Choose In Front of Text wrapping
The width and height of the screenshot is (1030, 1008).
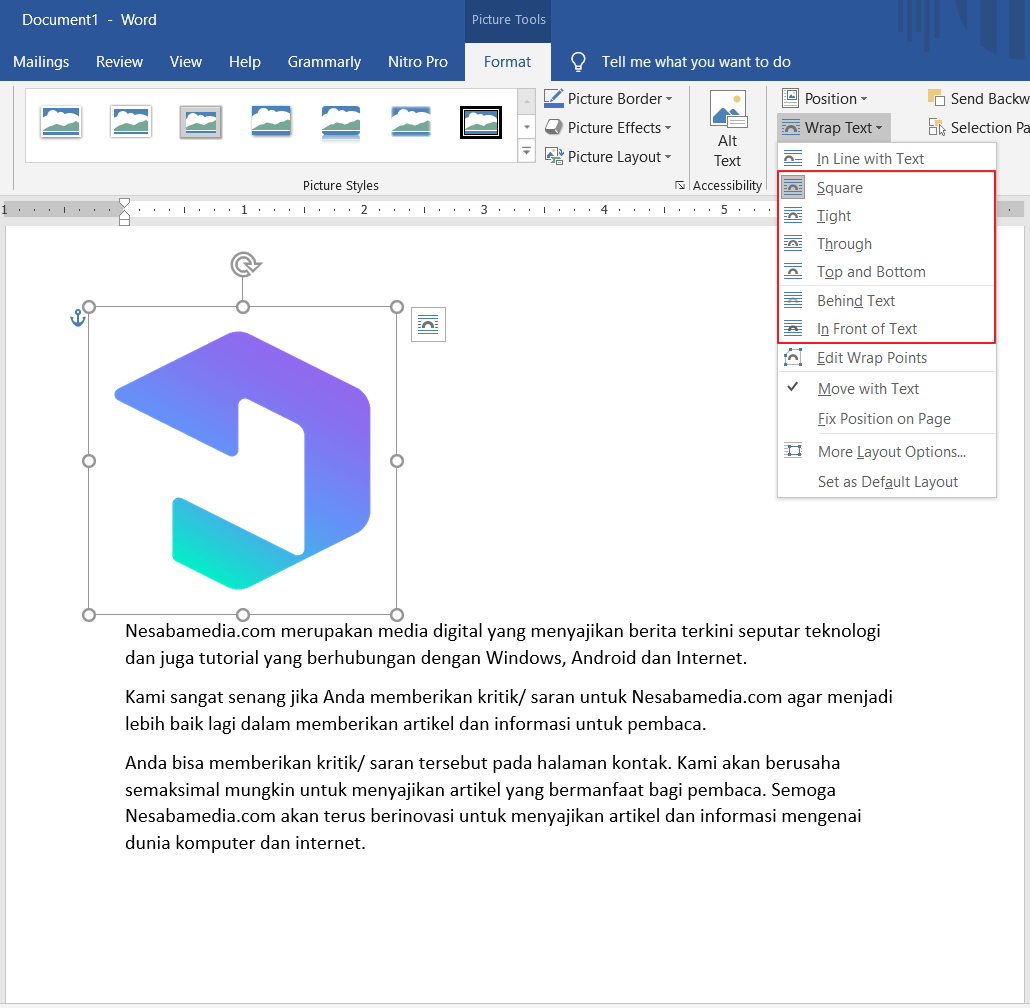coord(887,328)
